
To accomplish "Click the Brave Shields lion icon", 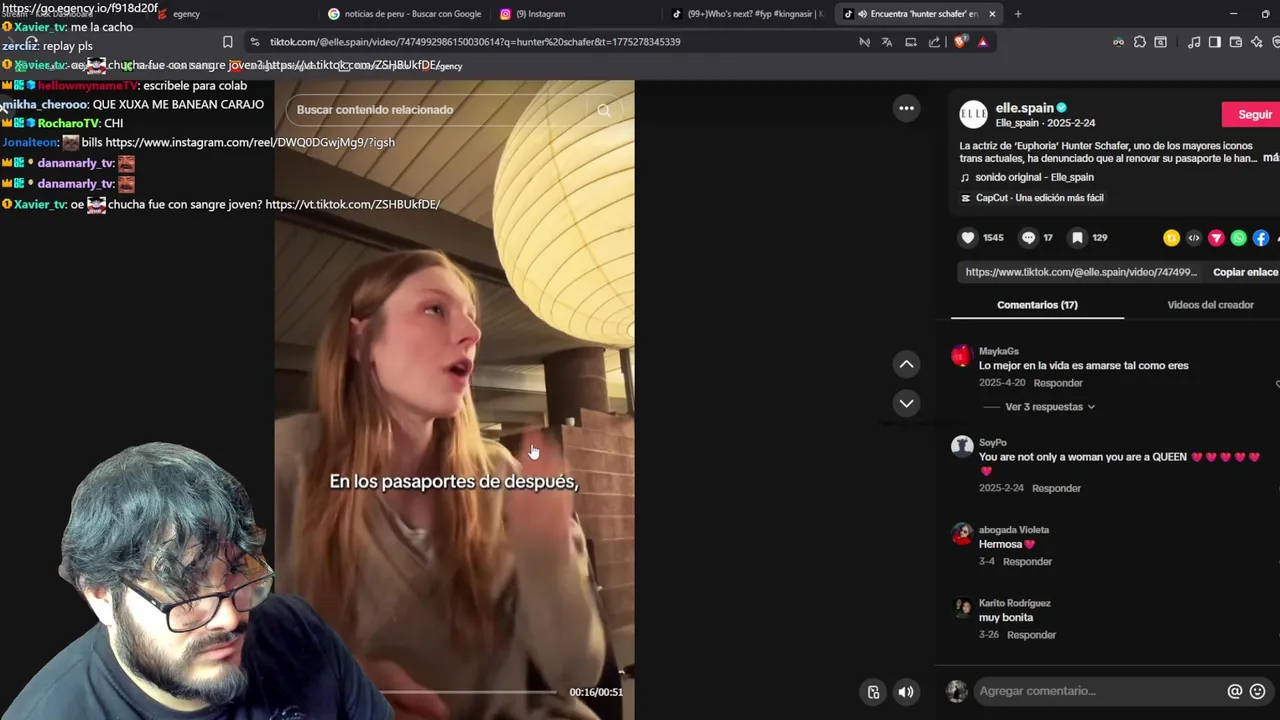I will (x=960, y=42).
